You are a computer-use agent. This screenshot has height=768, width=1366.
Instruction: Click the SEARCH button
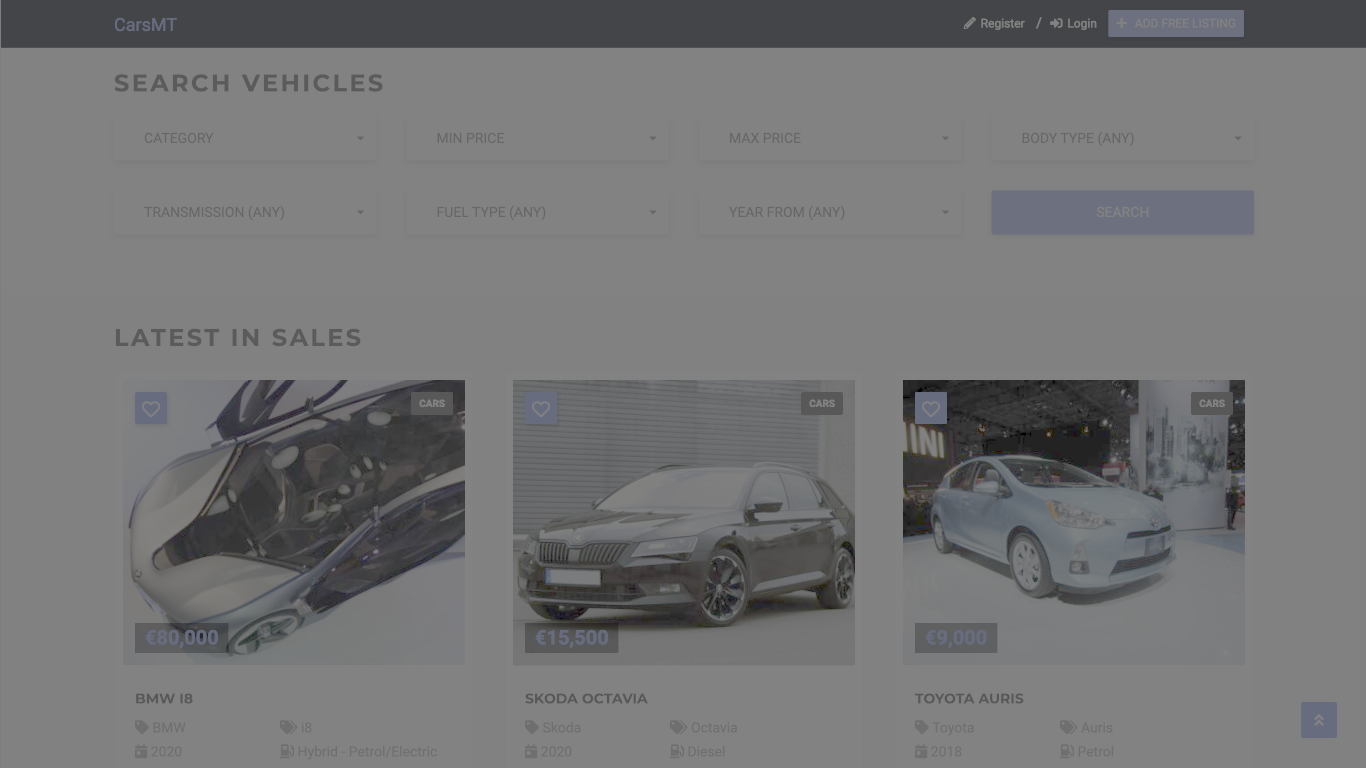[x=1122, y=212]
